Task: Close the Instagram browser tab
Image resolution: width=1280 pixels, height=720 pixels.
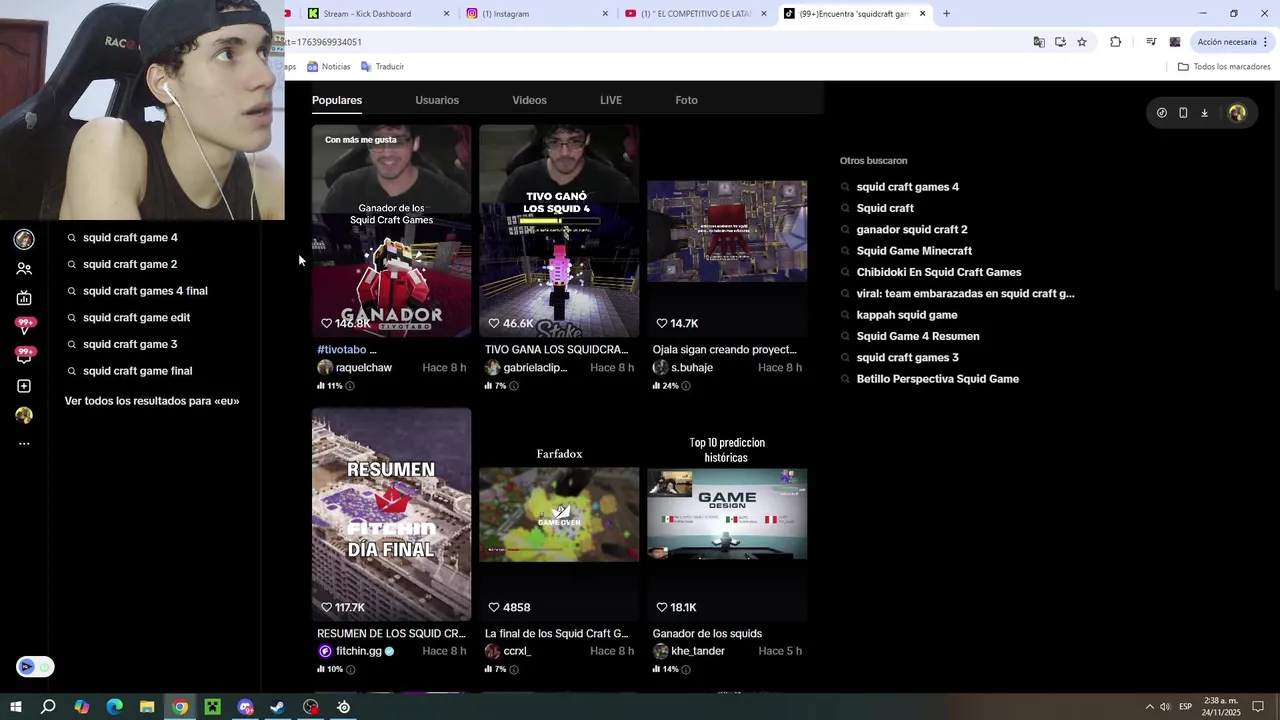Action: pyautogui.click(x=605, y=14)
